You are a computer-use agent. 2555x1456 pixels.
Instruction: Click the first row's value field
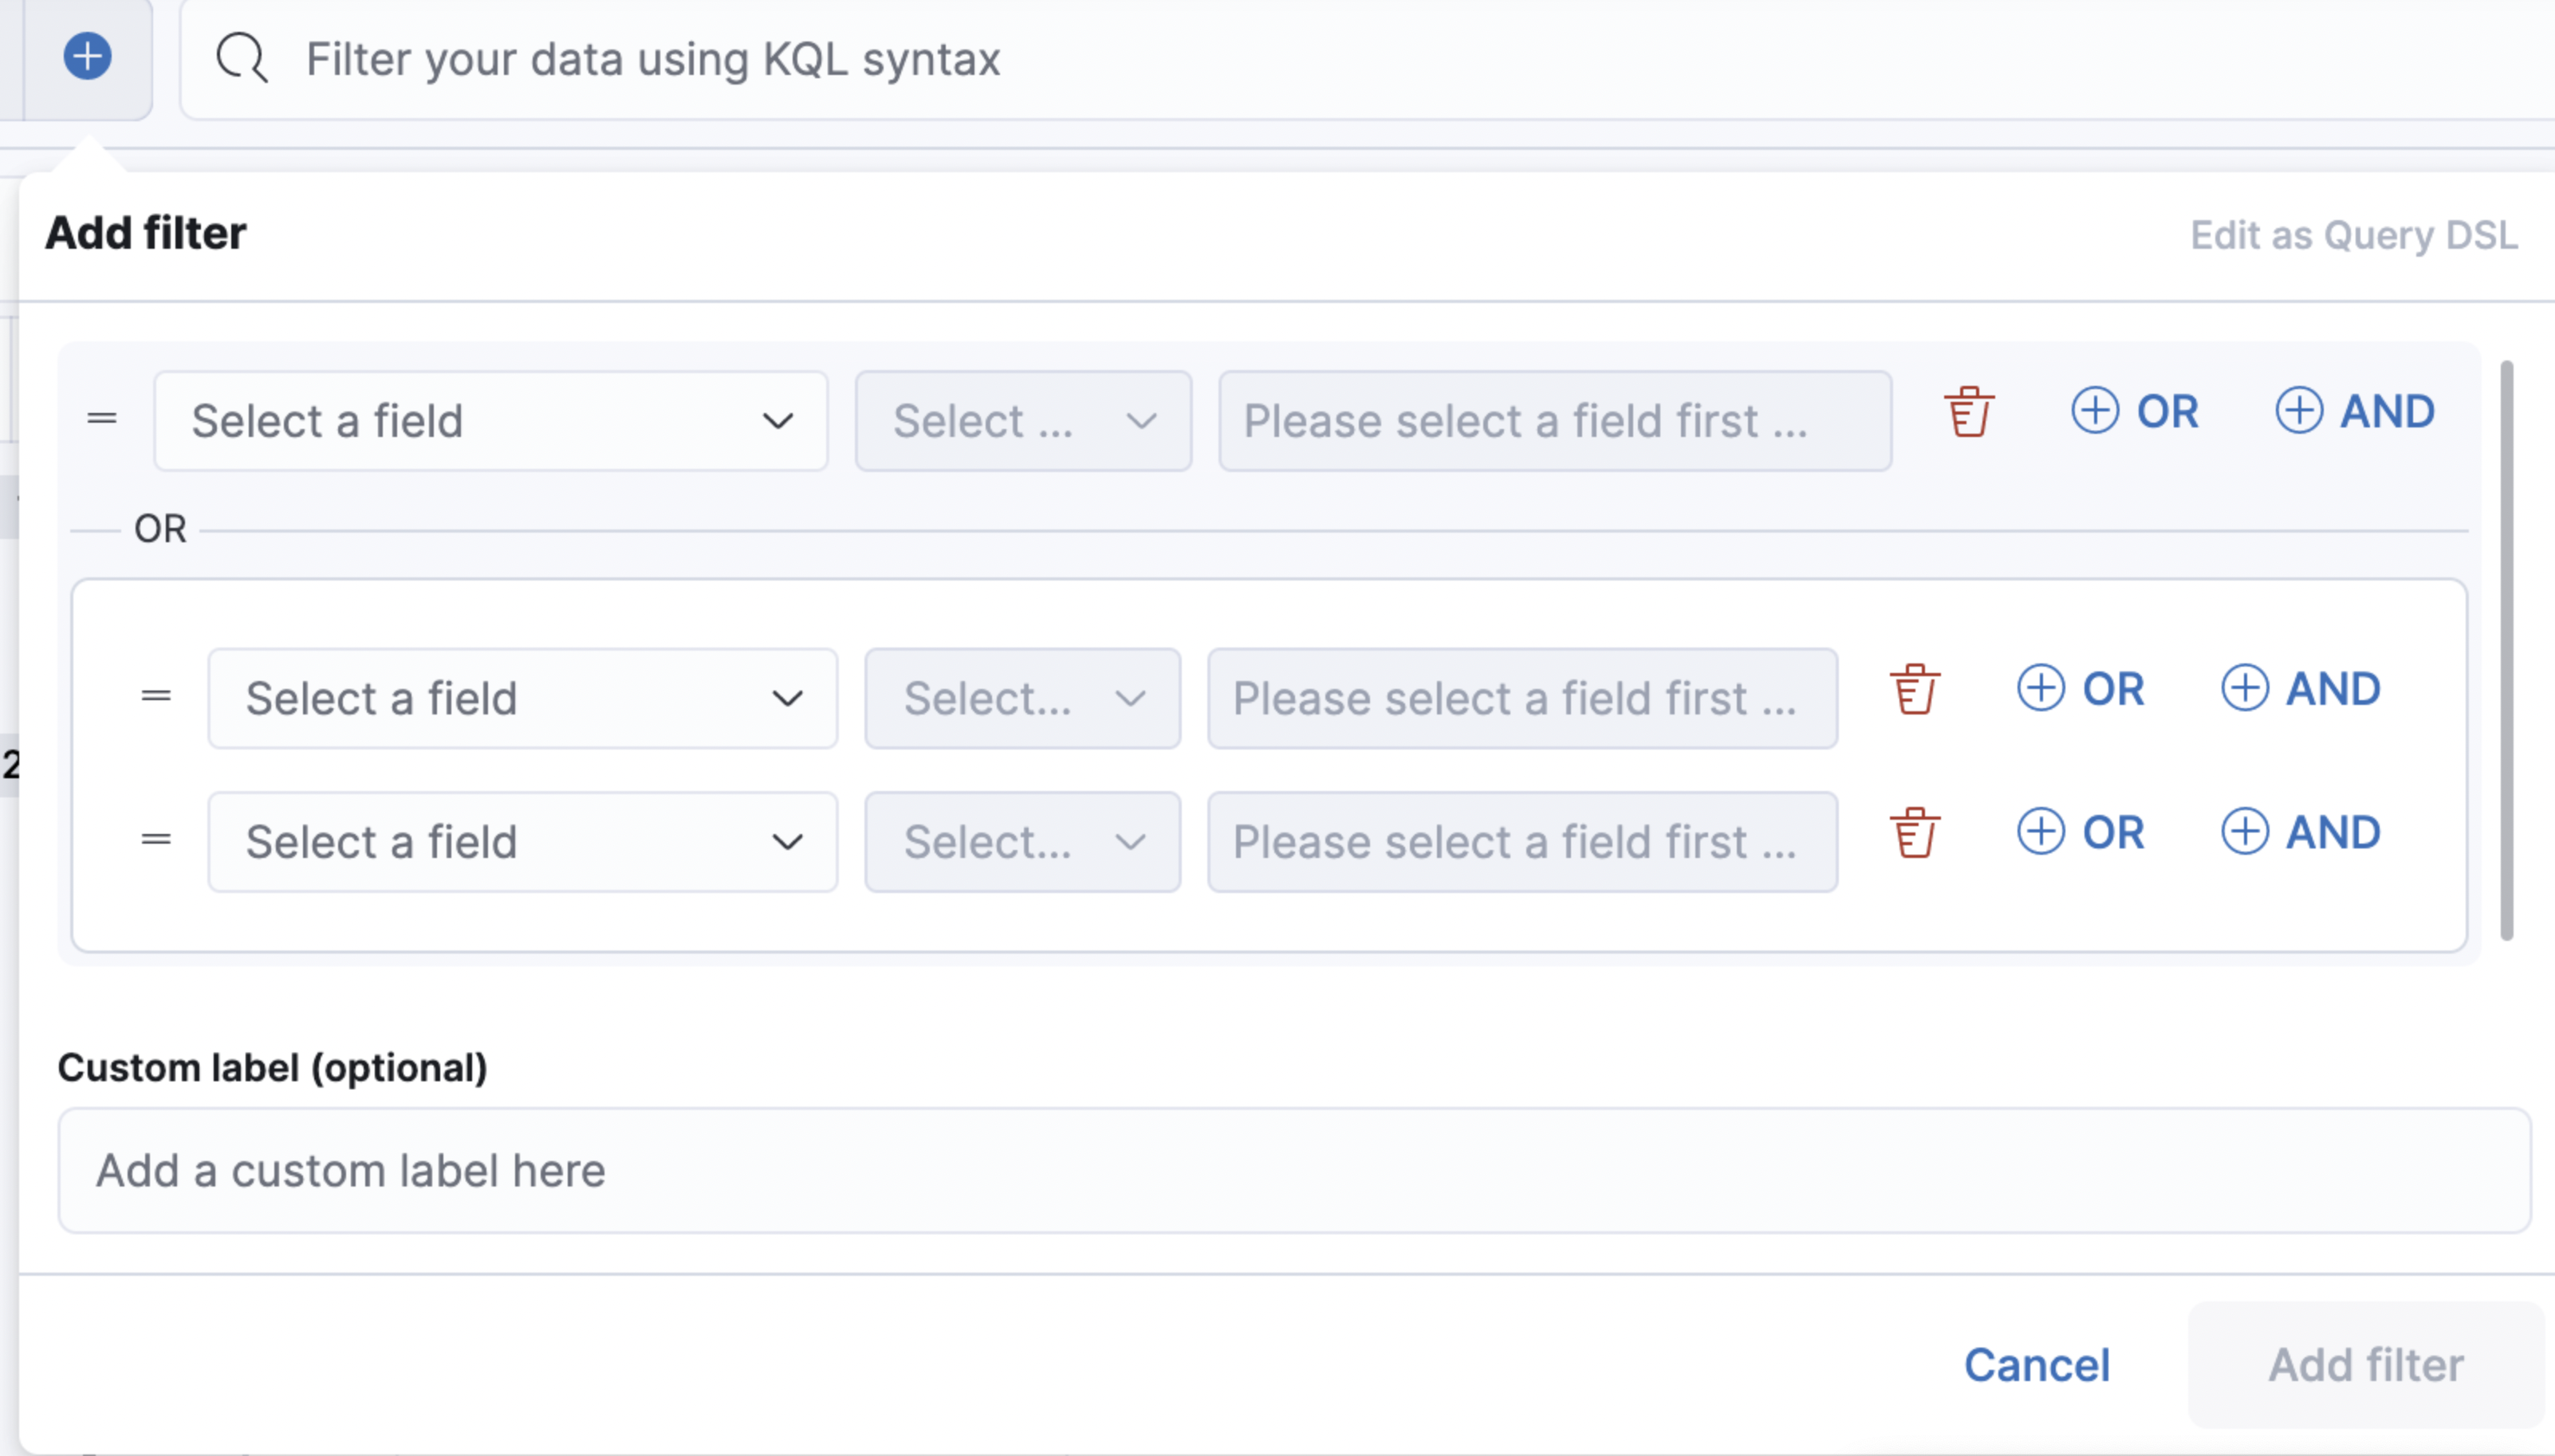click(1555, 421)
